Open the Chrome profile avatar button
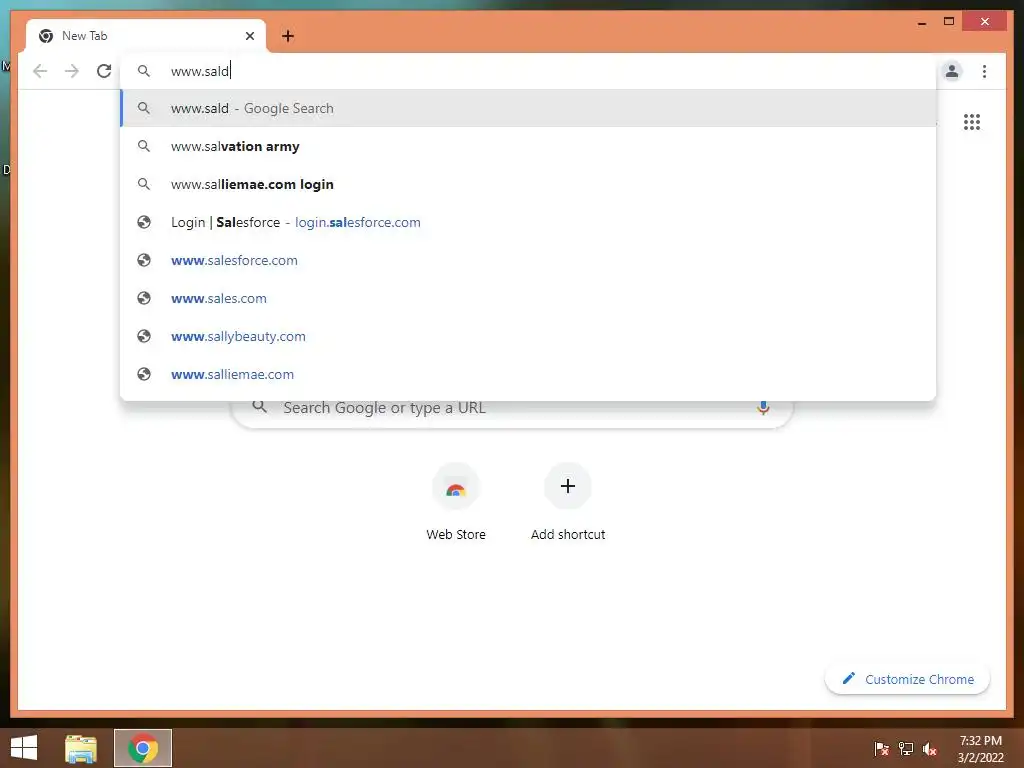Viewport: 1024px width, 768px height. click(952, 71)
